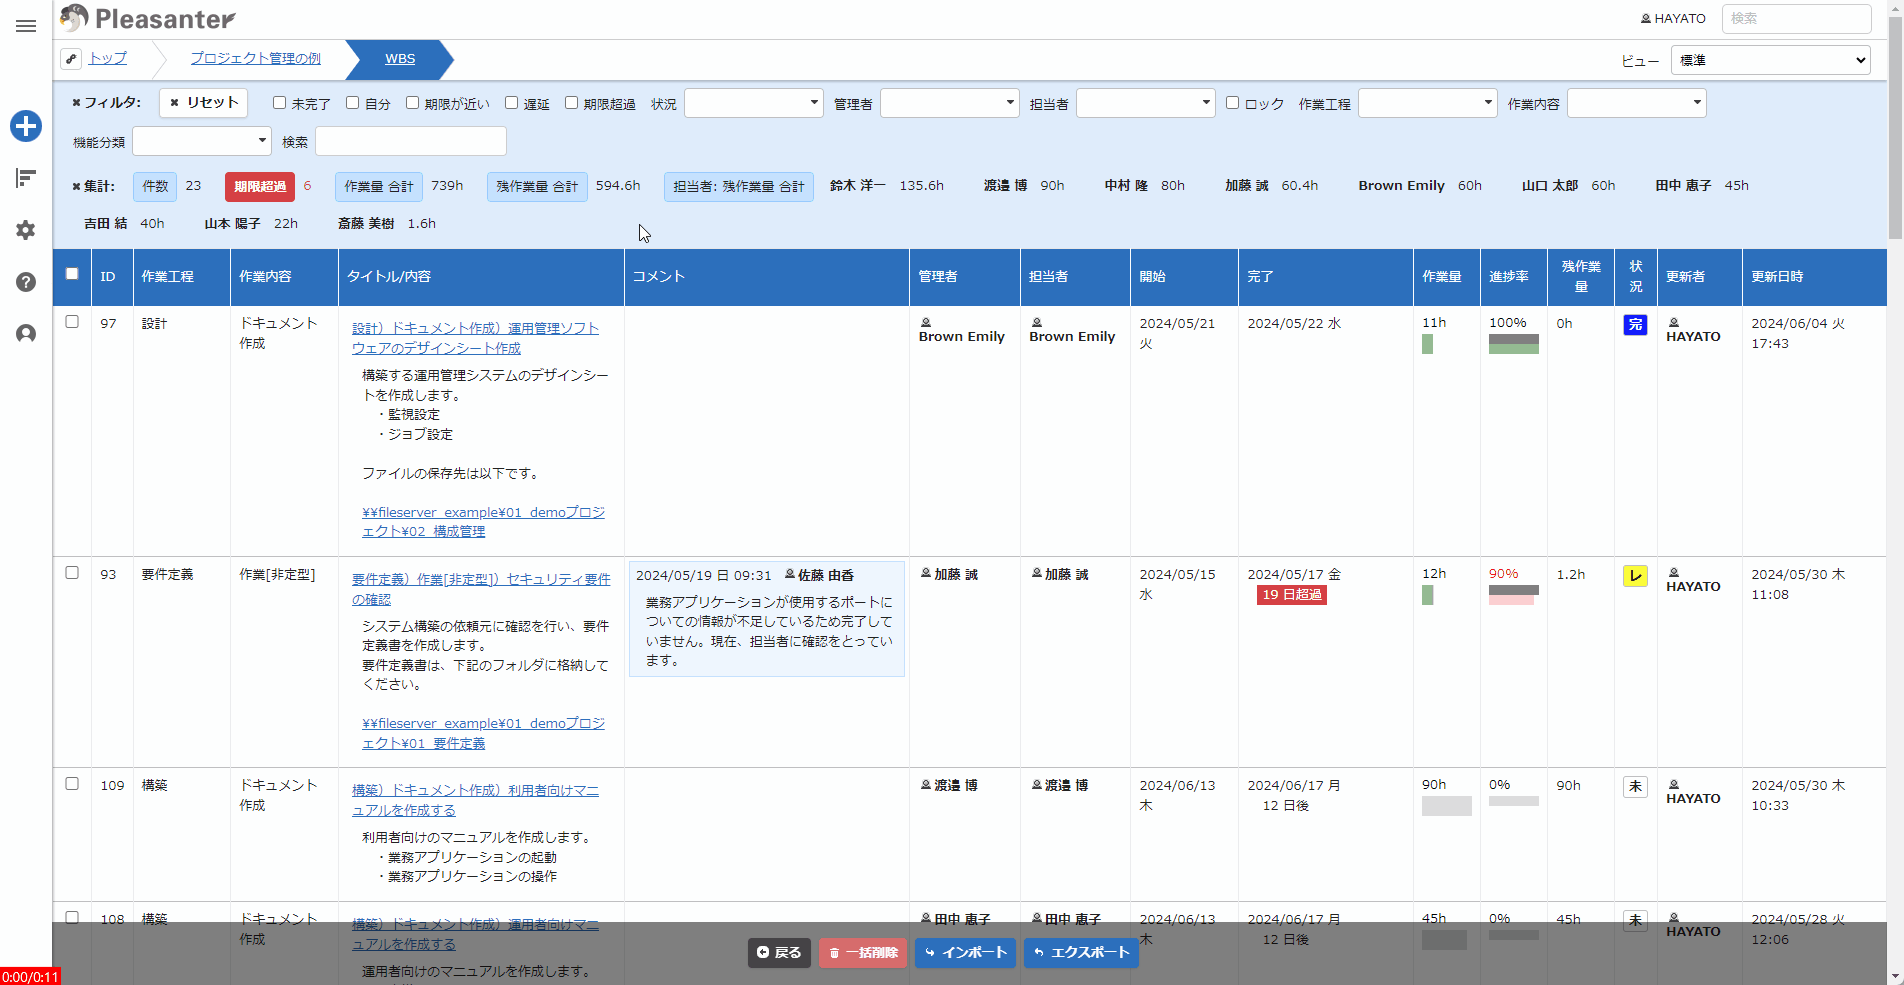Open the 運用管理ソフトウェアのデザインシート作成 title link

[475, 338]
